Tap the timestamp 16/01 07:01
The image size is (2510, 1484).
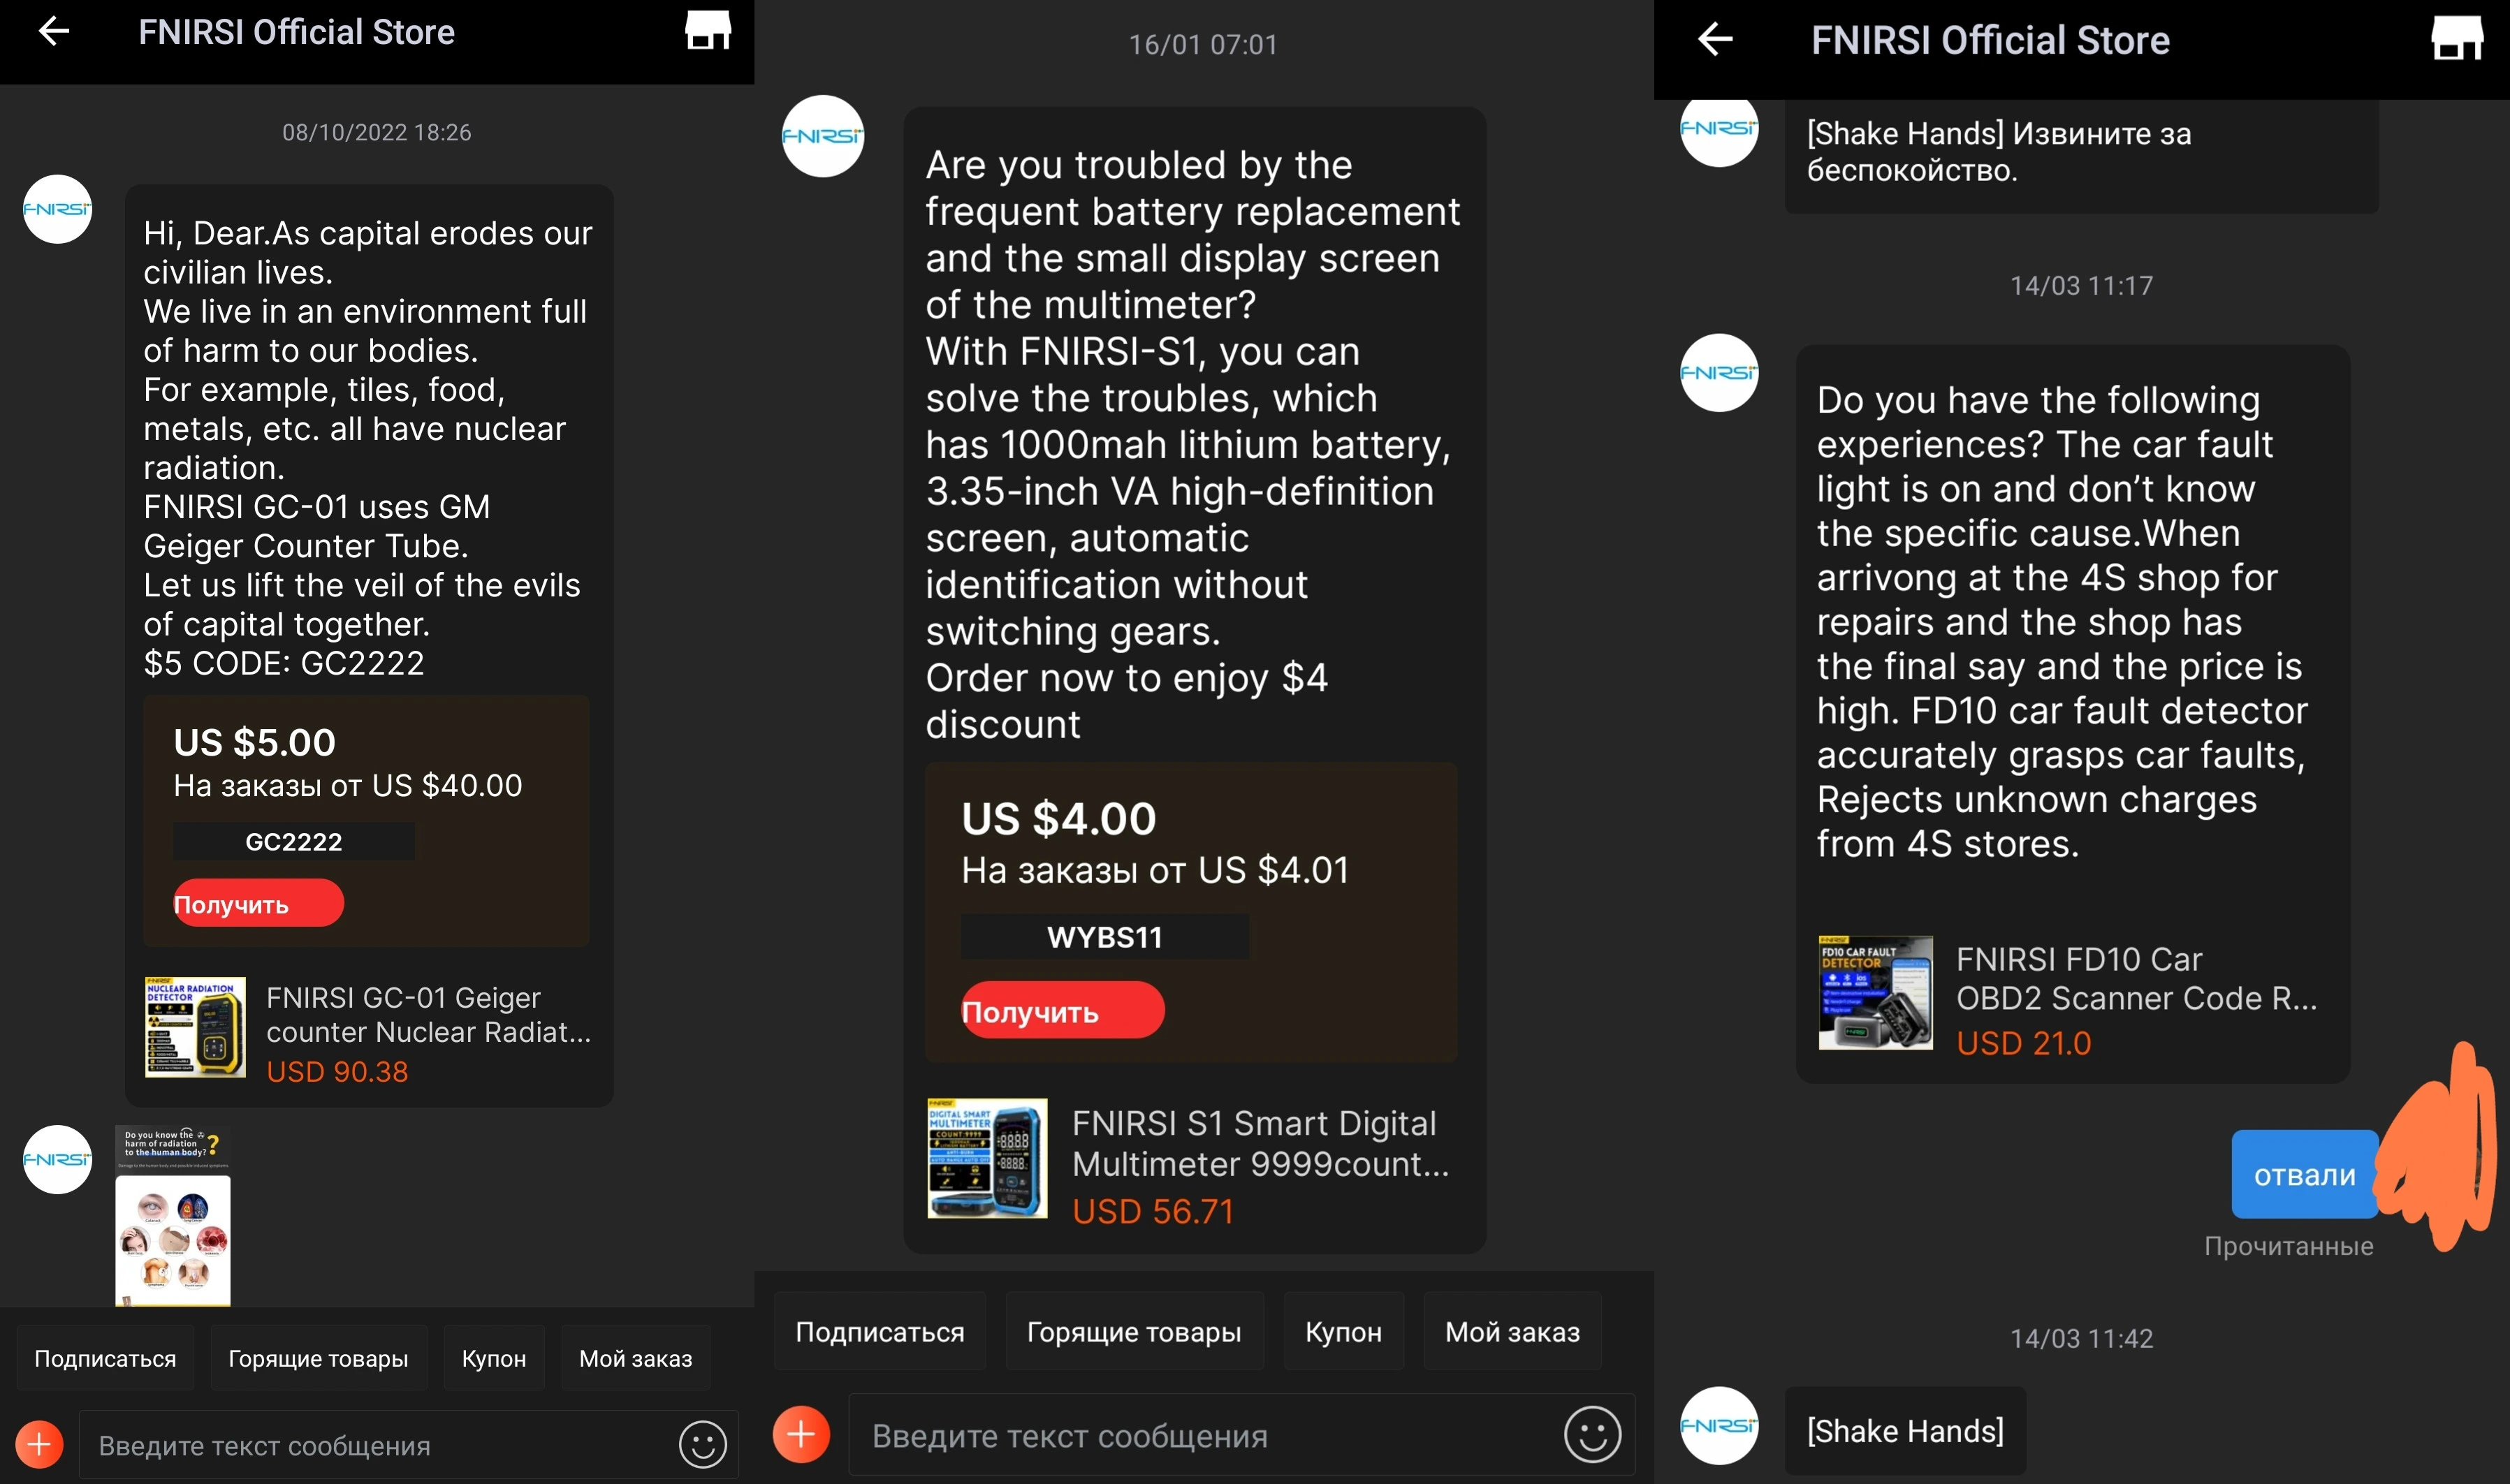pyautogui.click(x=1203, y=44)
